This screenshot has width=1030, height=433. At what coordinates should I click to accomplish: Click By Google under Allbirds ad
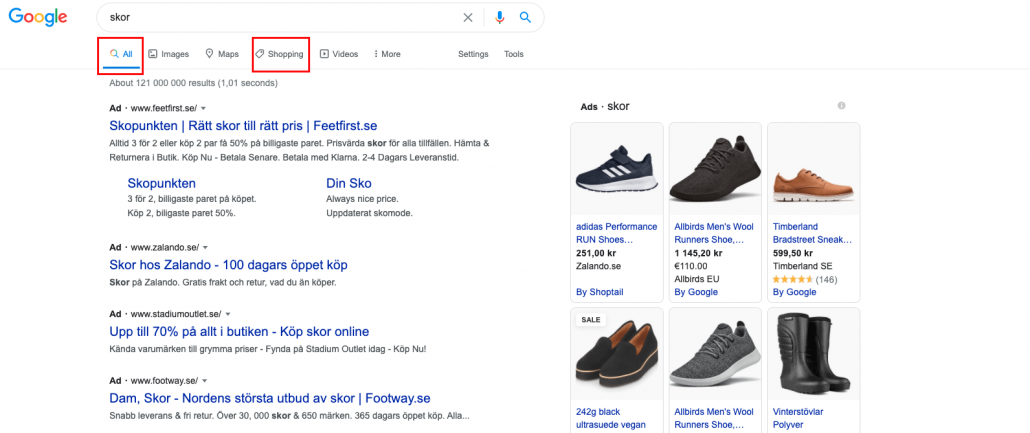pyautogui.click(x=696, y=292)
